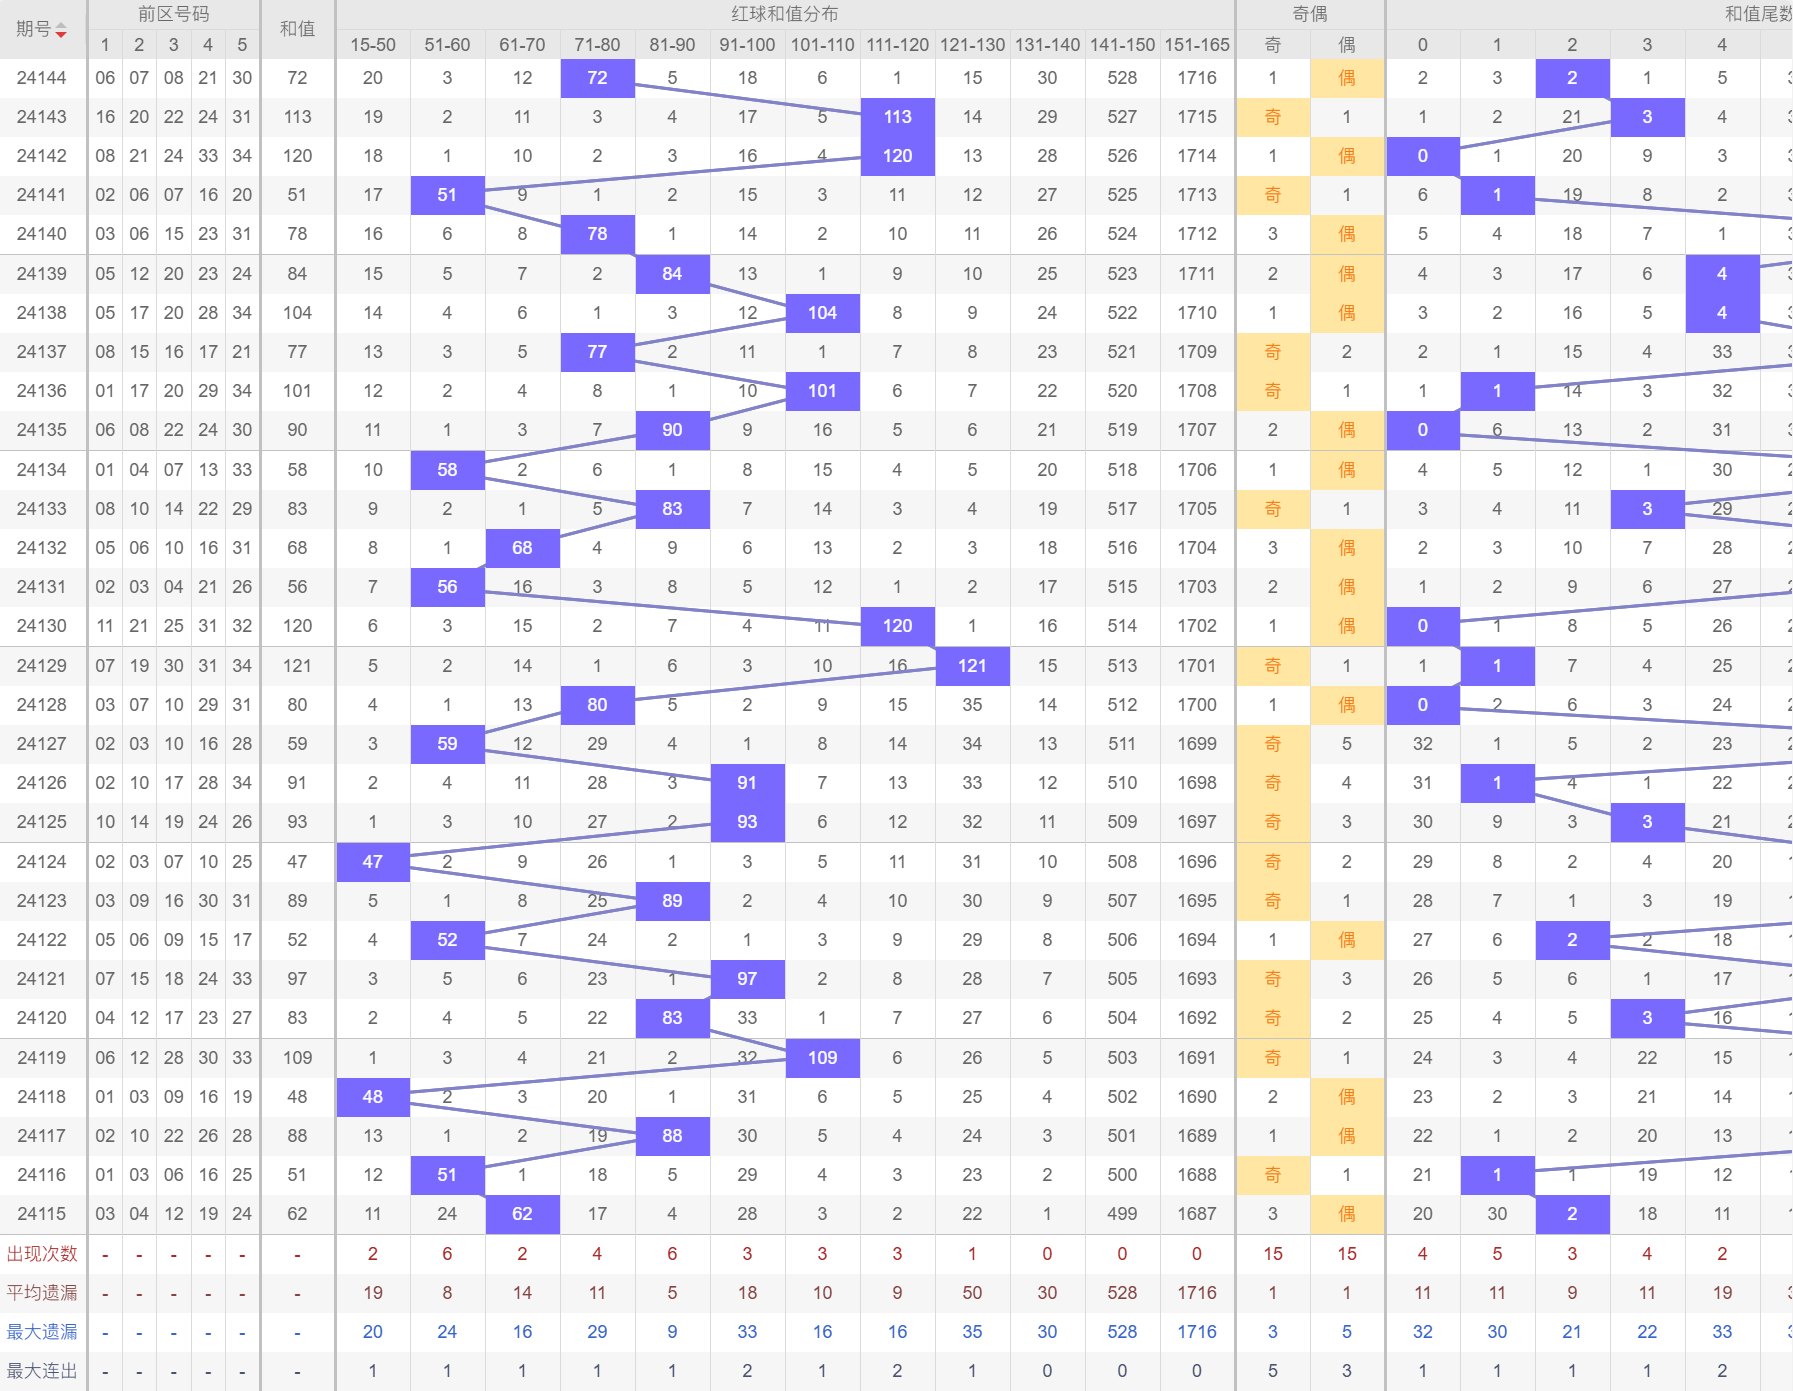1793x1391 pixels.
Task: Click the 出现次数 row label
Action: click(x=42, y=1254)
